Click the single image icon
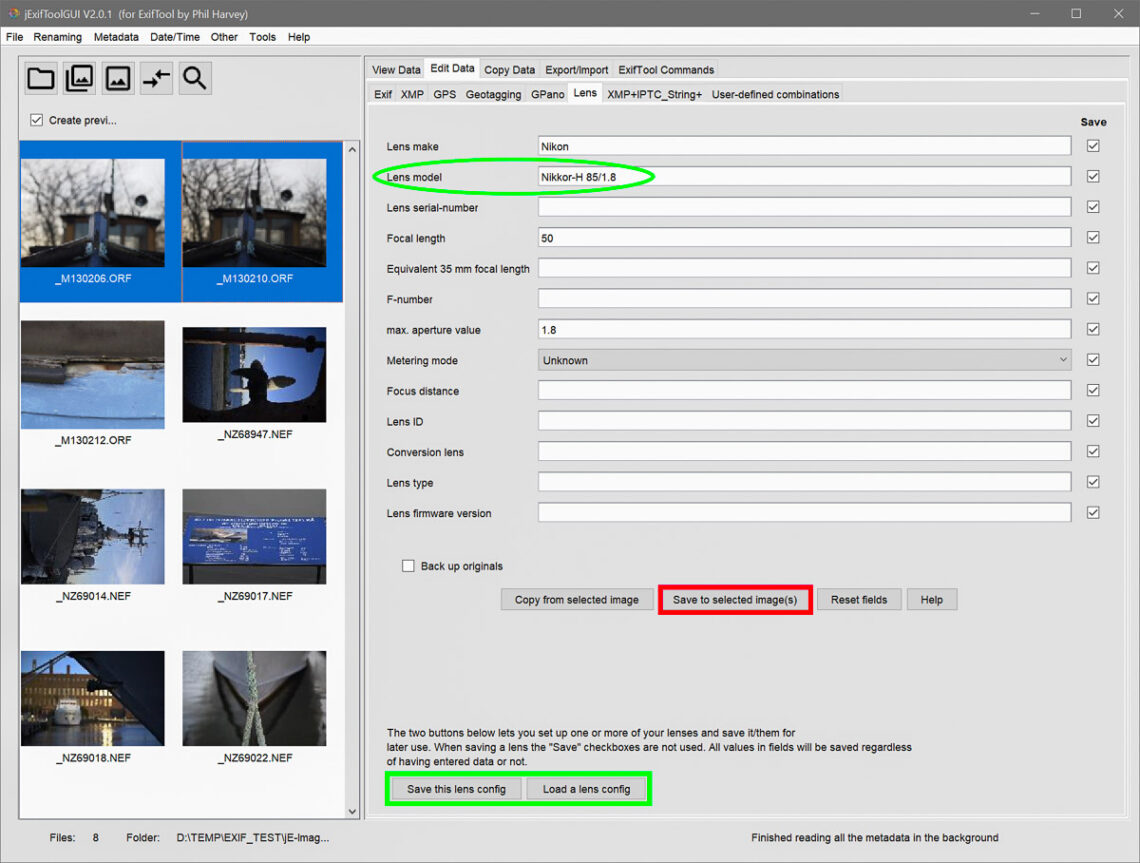The image size is (1140, 863). (118, 78)
